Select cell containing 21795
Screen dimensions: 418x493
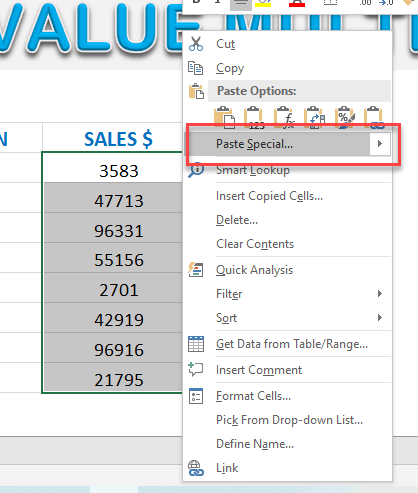coord(113,377)
